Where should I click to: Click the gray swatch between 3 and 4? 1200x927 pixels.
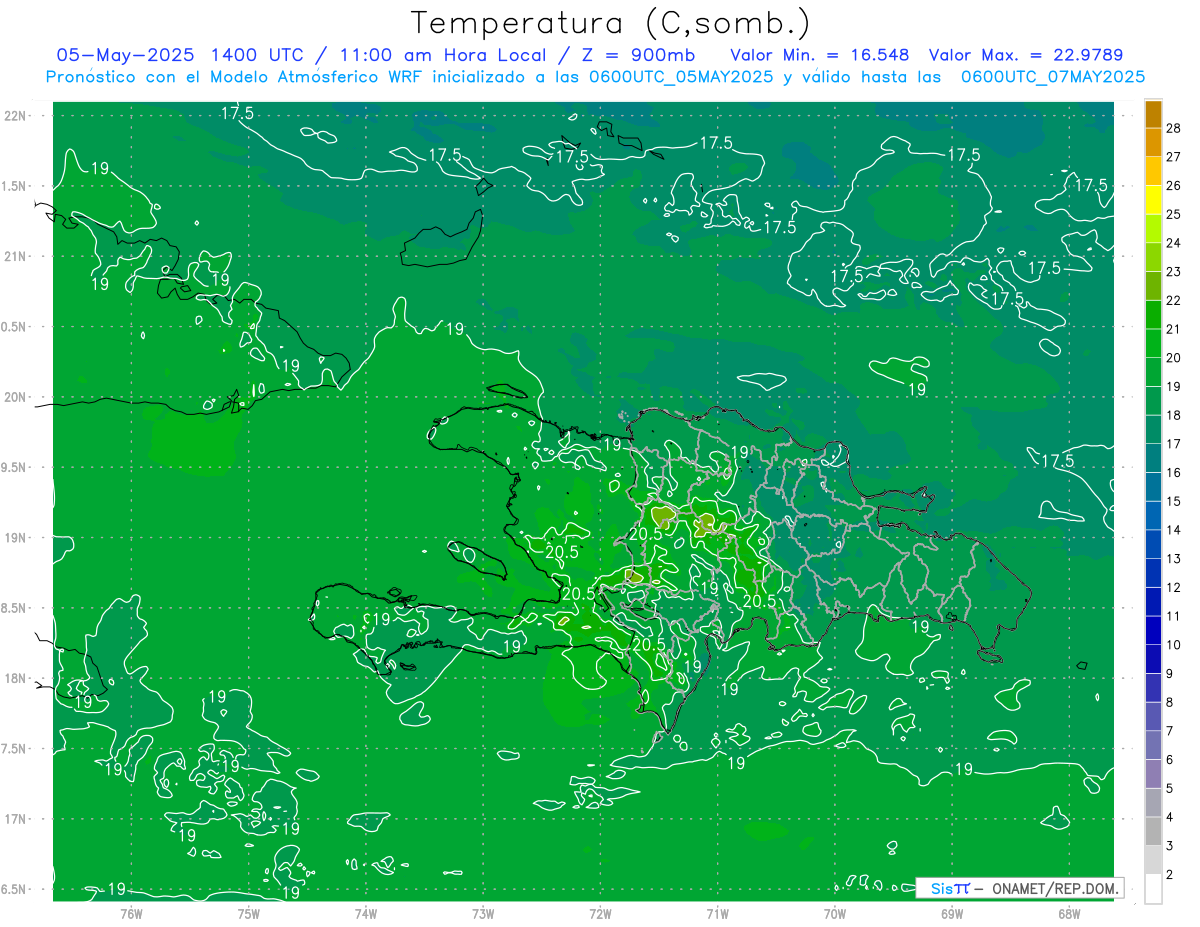click(1153, 832)
